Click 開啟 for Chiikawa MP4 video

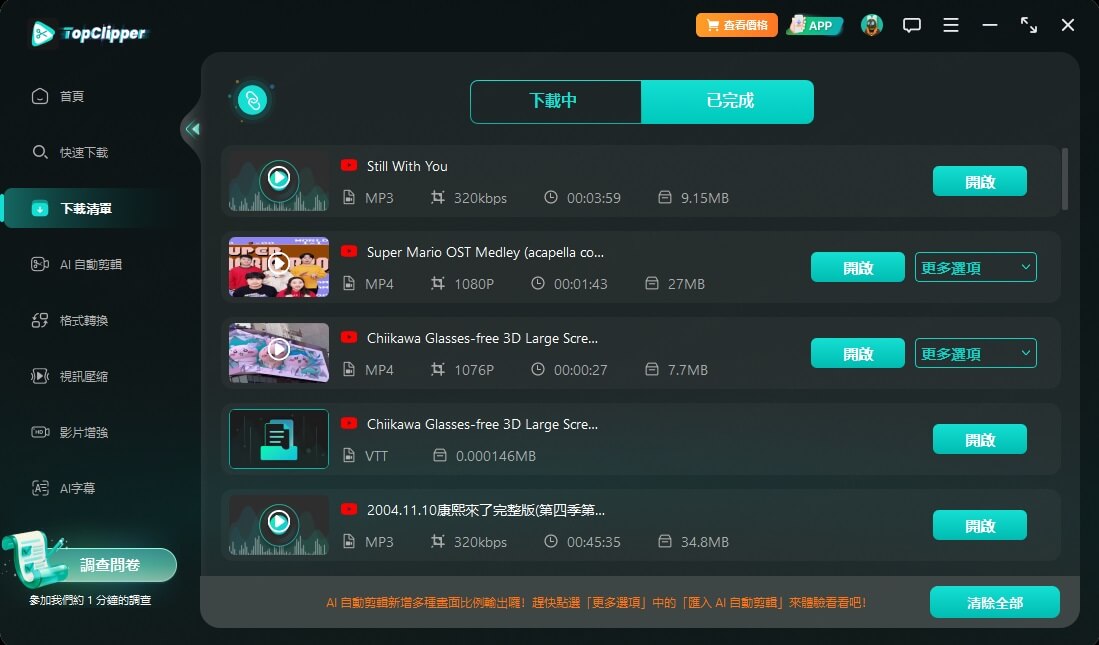pyautogui.click(x=858, y=353)
